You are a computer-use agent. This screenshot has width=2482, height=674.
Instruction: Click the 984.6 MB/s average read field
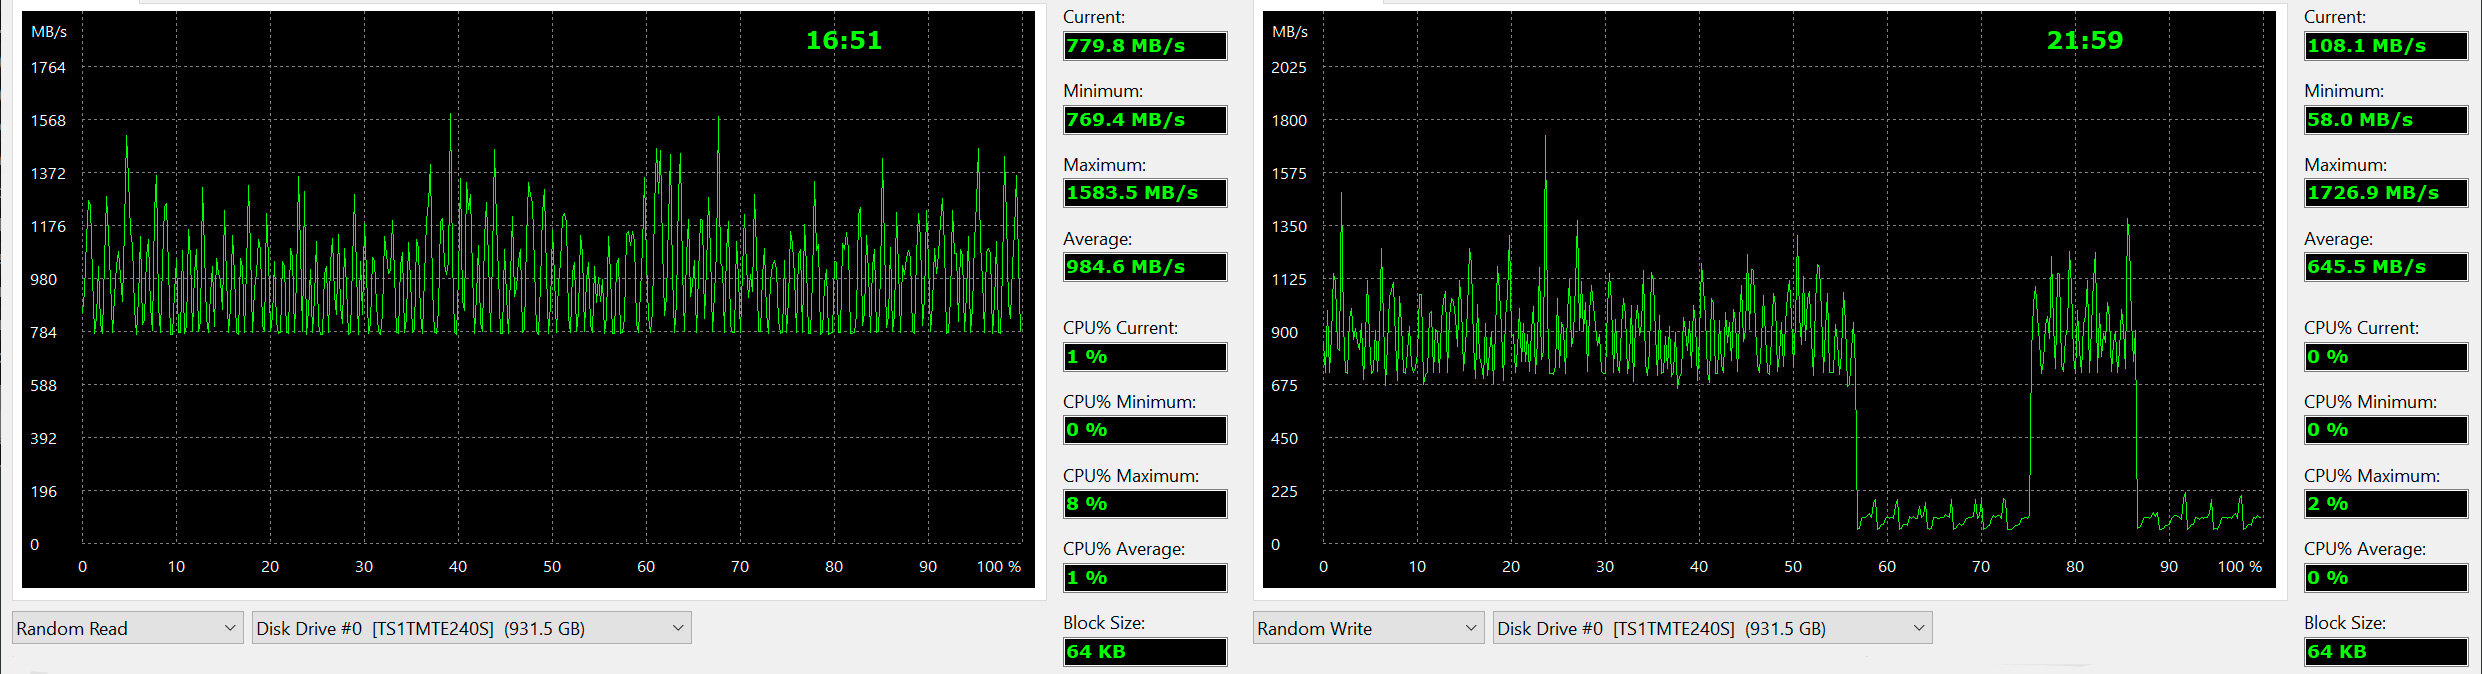(x=1145, y=267)
